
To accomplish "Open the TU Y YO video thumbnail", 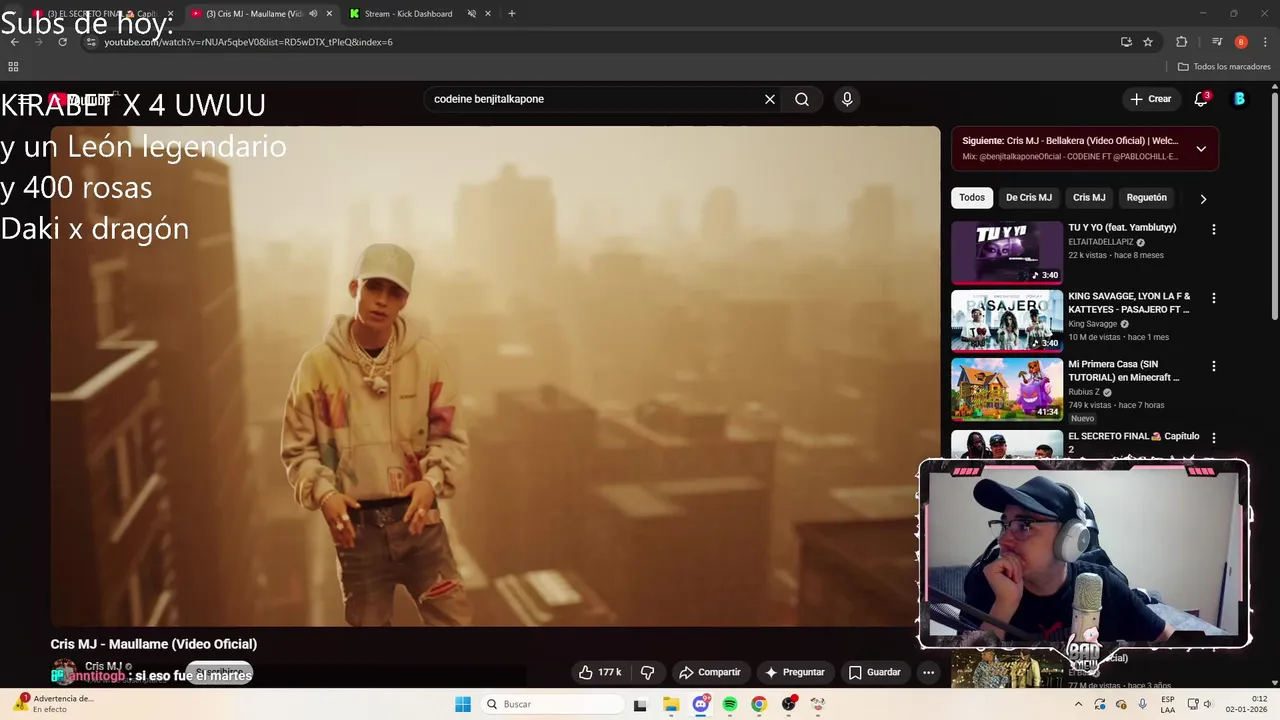I will click(x=1007, y=252).
